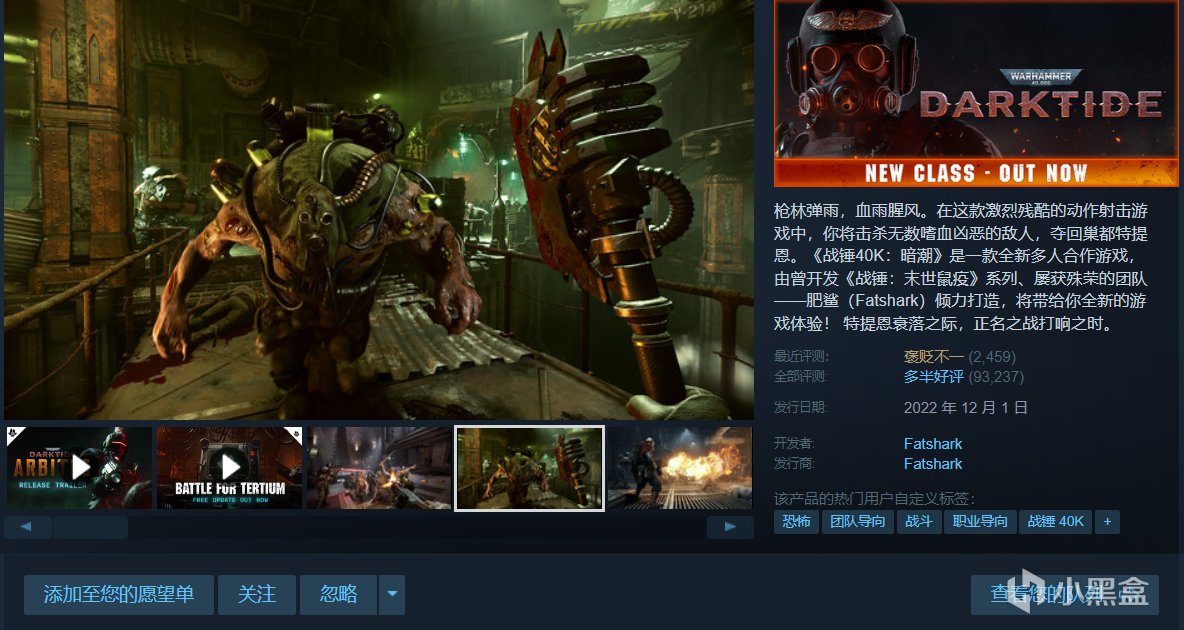Click release date text 2022 年 12 月 1 日
Image resolution: width=1184 pixels, height=630 pixels.
(966, 408)
